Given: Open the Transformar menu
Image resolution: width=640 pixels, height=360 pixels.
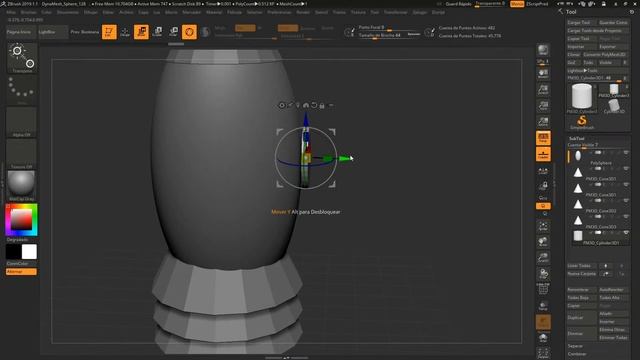Looking at the screenshot, I should (x=396, y=12).
